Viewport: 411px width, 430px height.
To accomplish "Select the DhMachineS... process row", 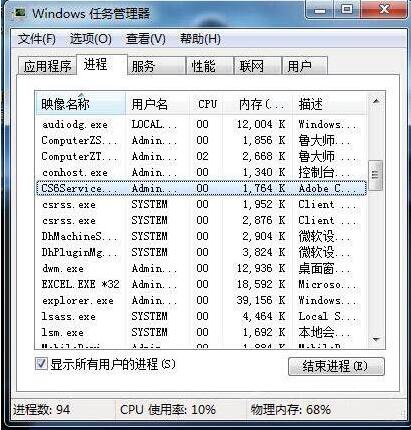I will click(201, 236).
